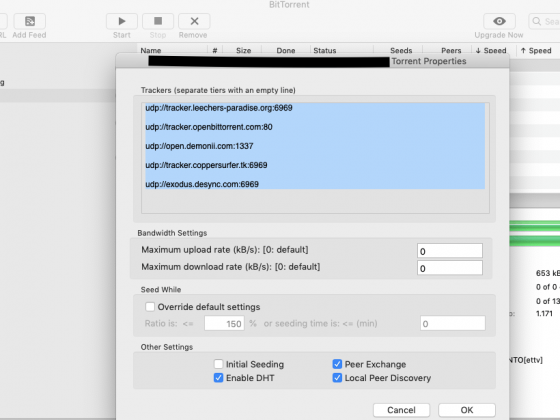This screenshot has height=420, width=560.
Task: Select the open.demonii.com:1337 tracker line
Action: [x=199, y=146]
